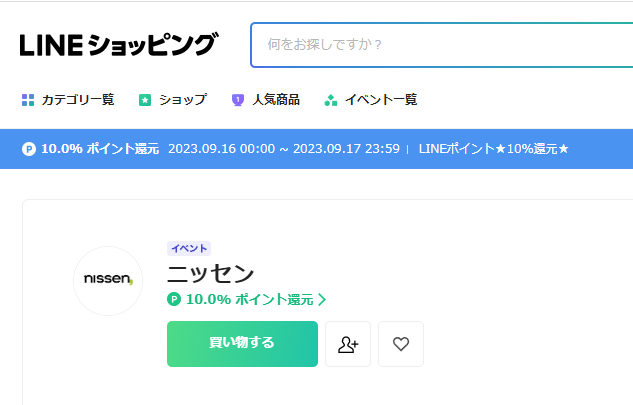
Task: Open the green 10.0% ポイント還元 details link
Action: [x=247, y=299]
